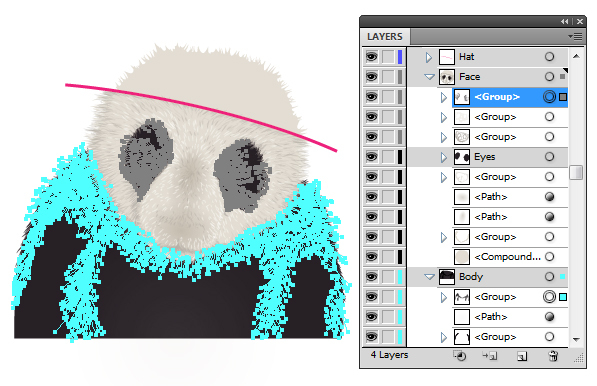The height and width of the screenshot is (386, 597).
Task: Click the Layers panel scrollbar down arrow
Action: click(576, 339)
